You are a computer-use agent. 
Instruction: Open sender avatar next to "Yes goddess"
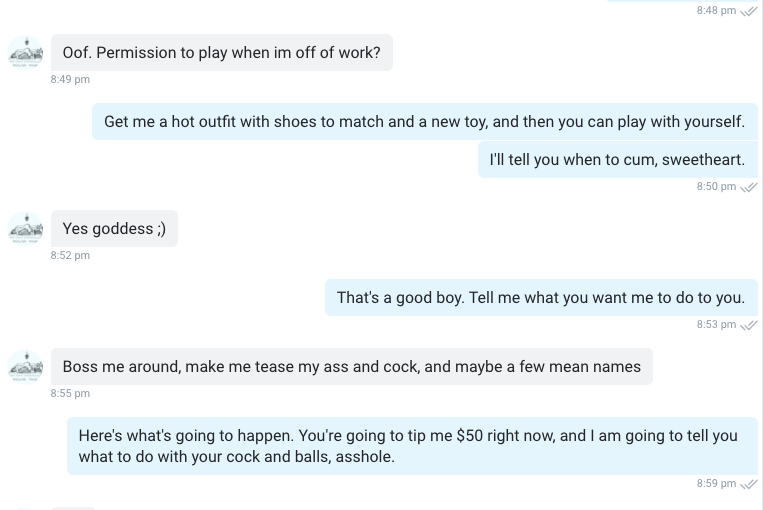[25, 229]
